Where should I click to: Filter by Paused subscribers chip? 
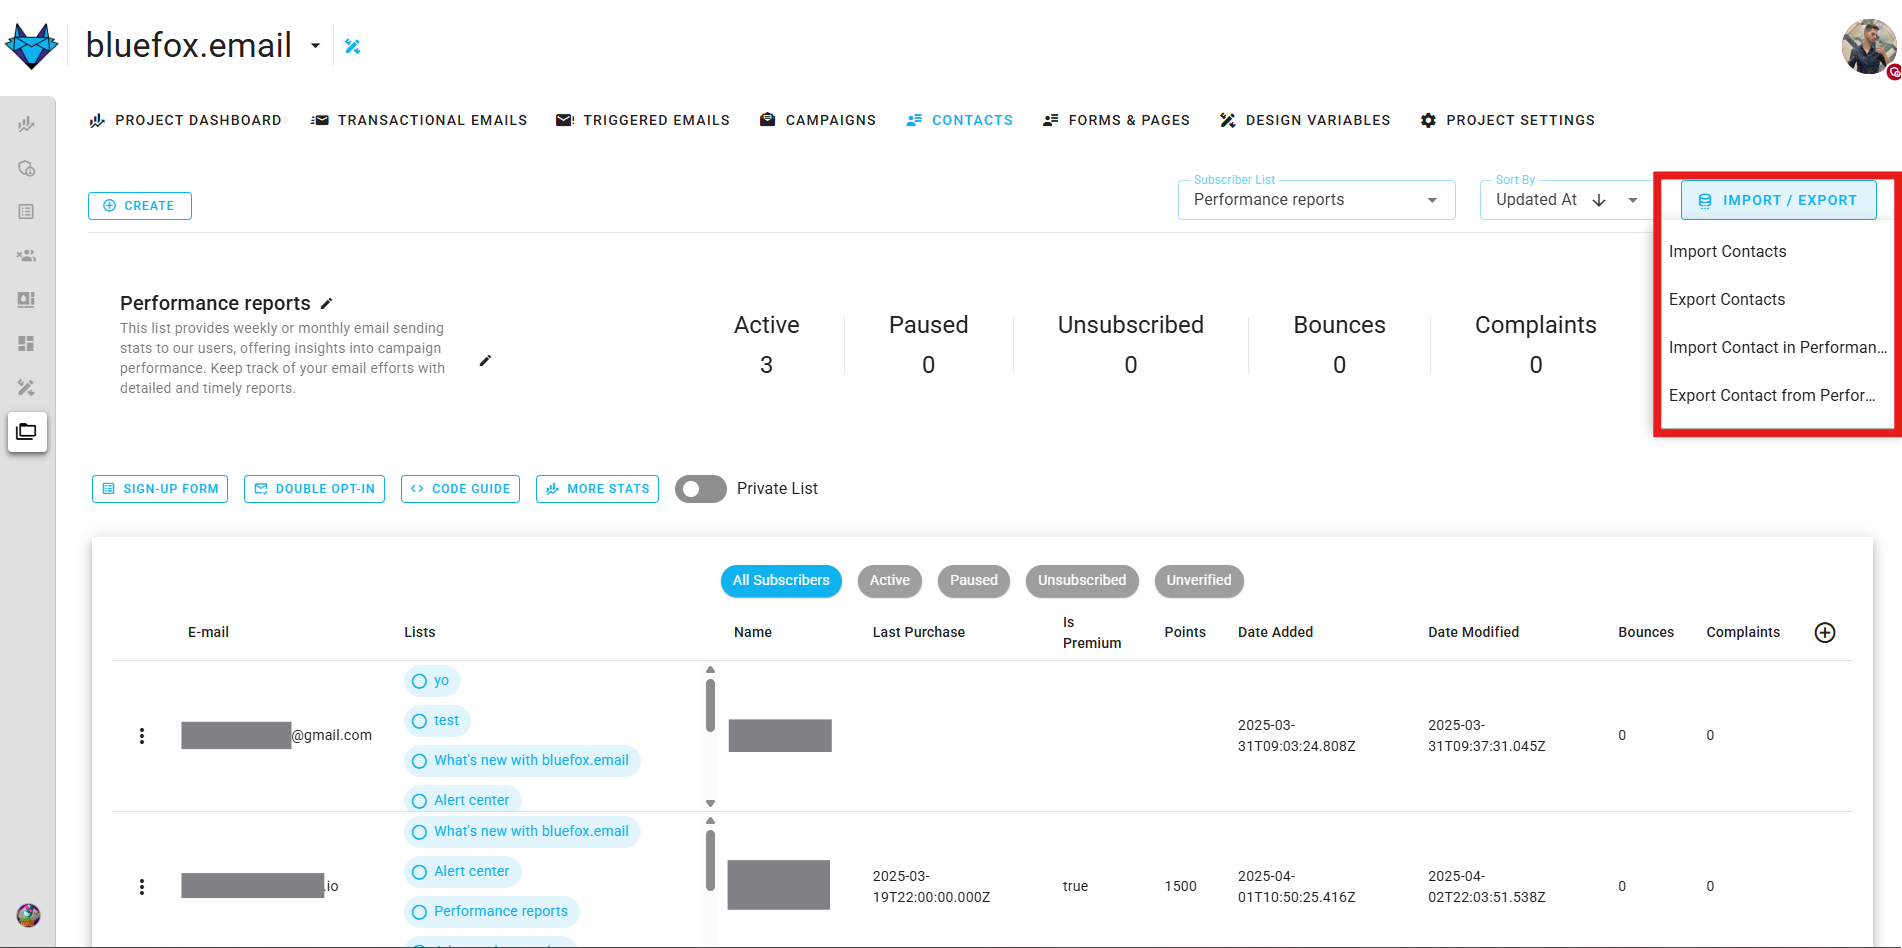974,581
